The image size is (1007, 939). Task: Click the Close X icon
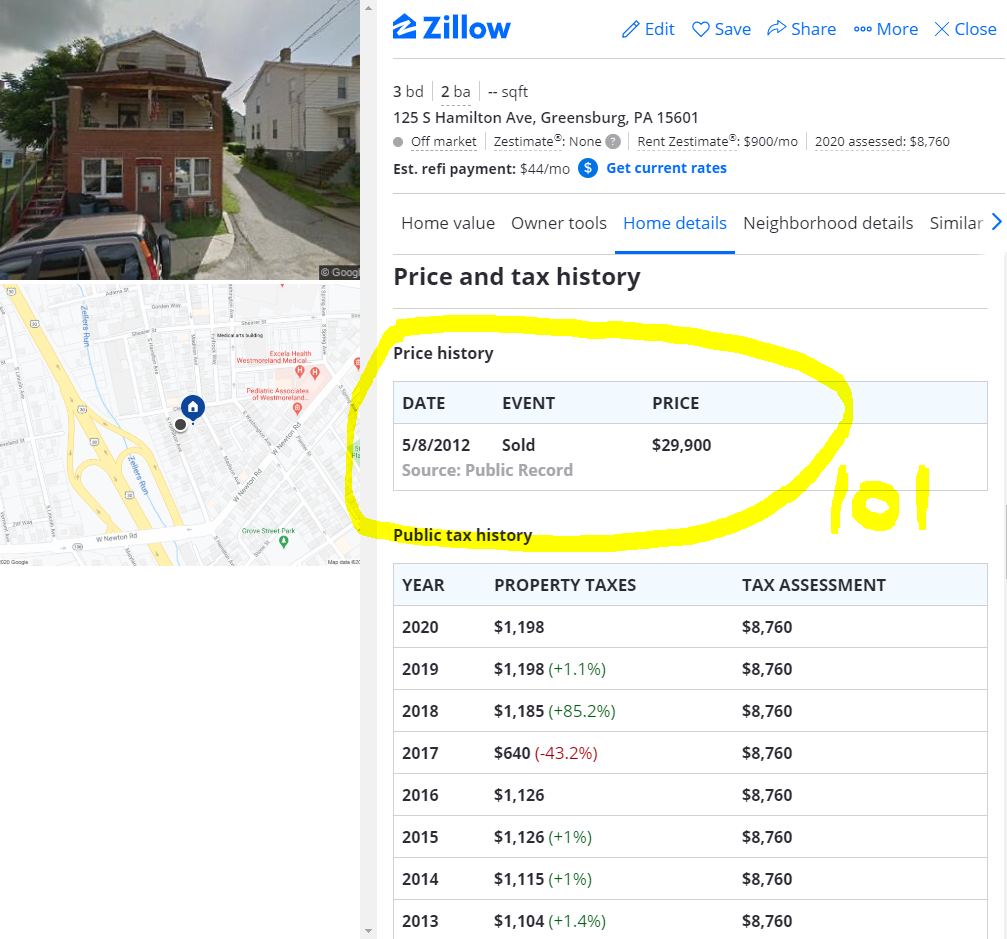point(941,29)
